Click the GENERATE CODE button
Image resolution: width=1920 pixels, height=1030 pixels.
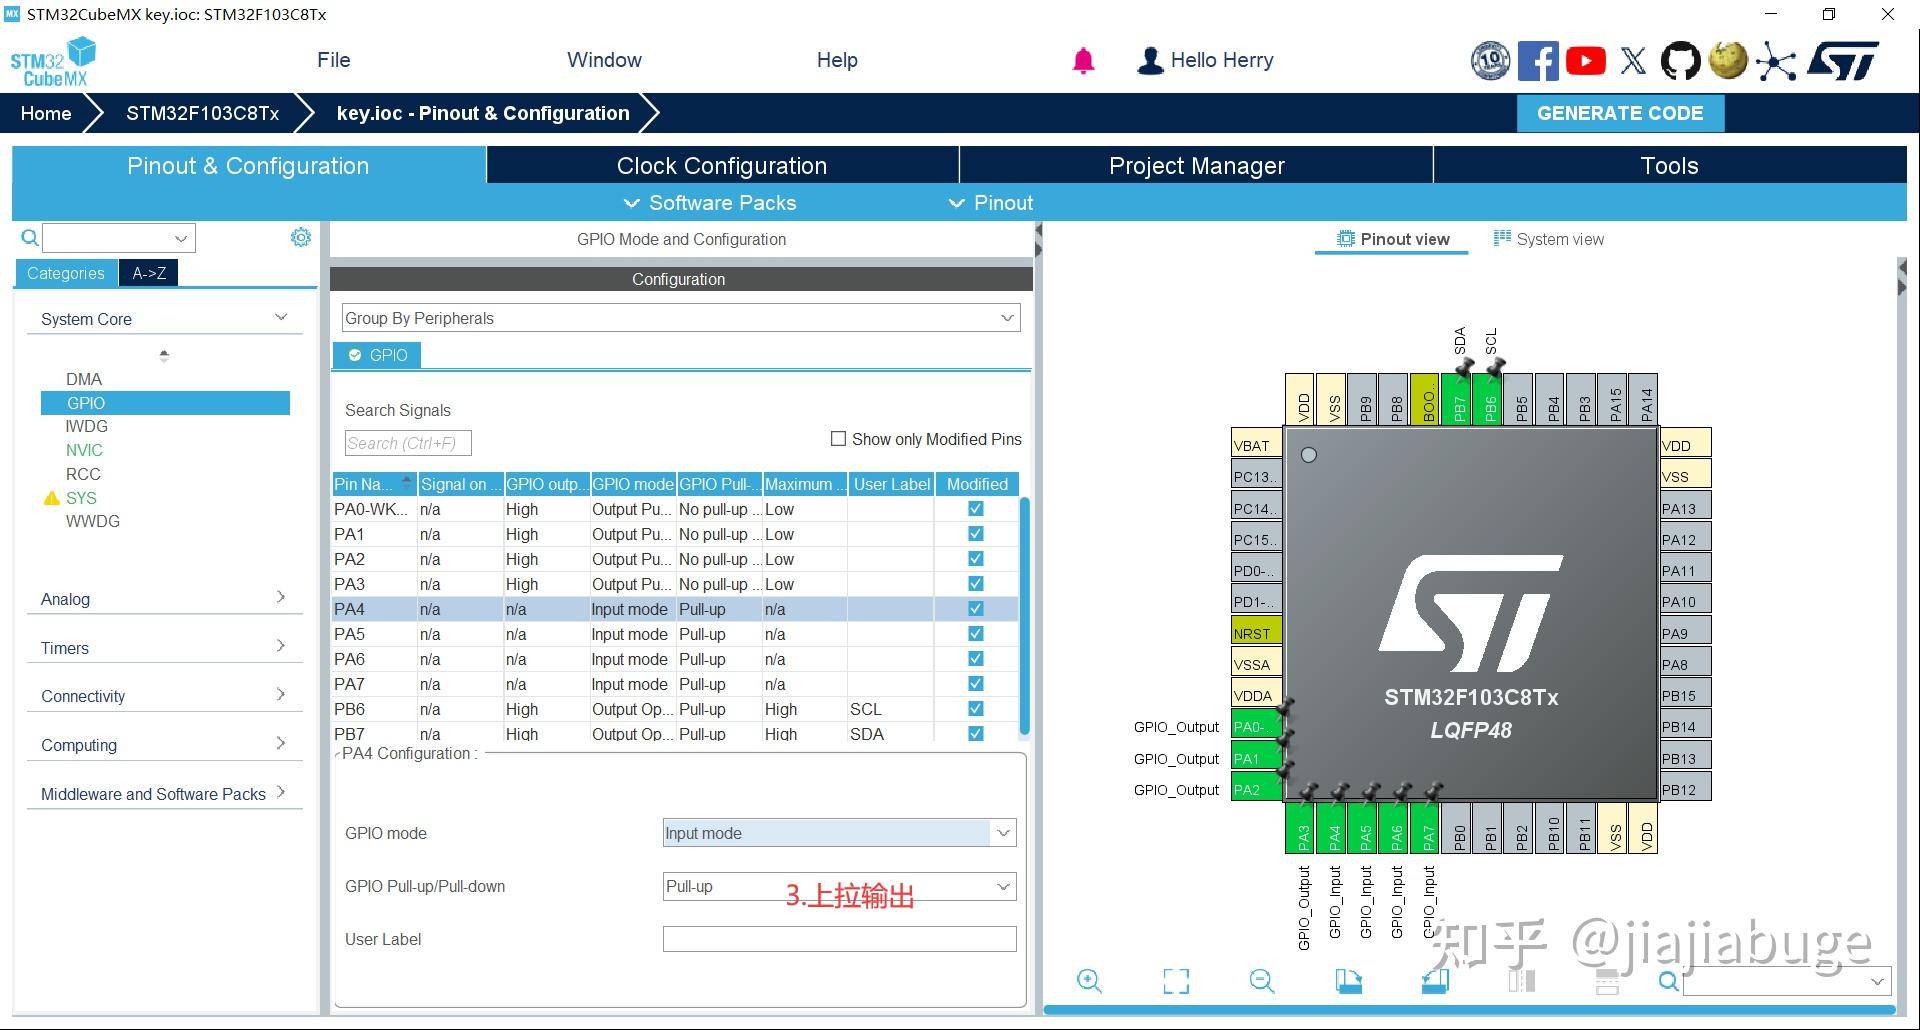pos(1620,113)
